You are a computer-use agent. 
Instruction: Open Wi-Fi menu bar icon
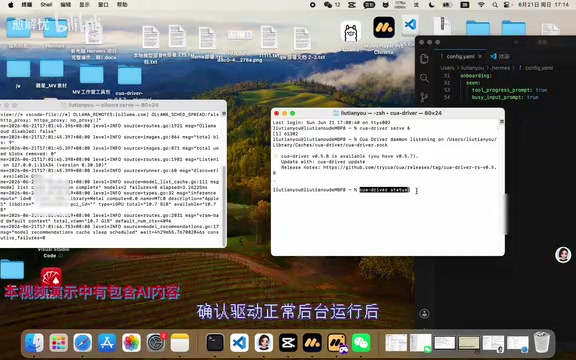point(481,5)
